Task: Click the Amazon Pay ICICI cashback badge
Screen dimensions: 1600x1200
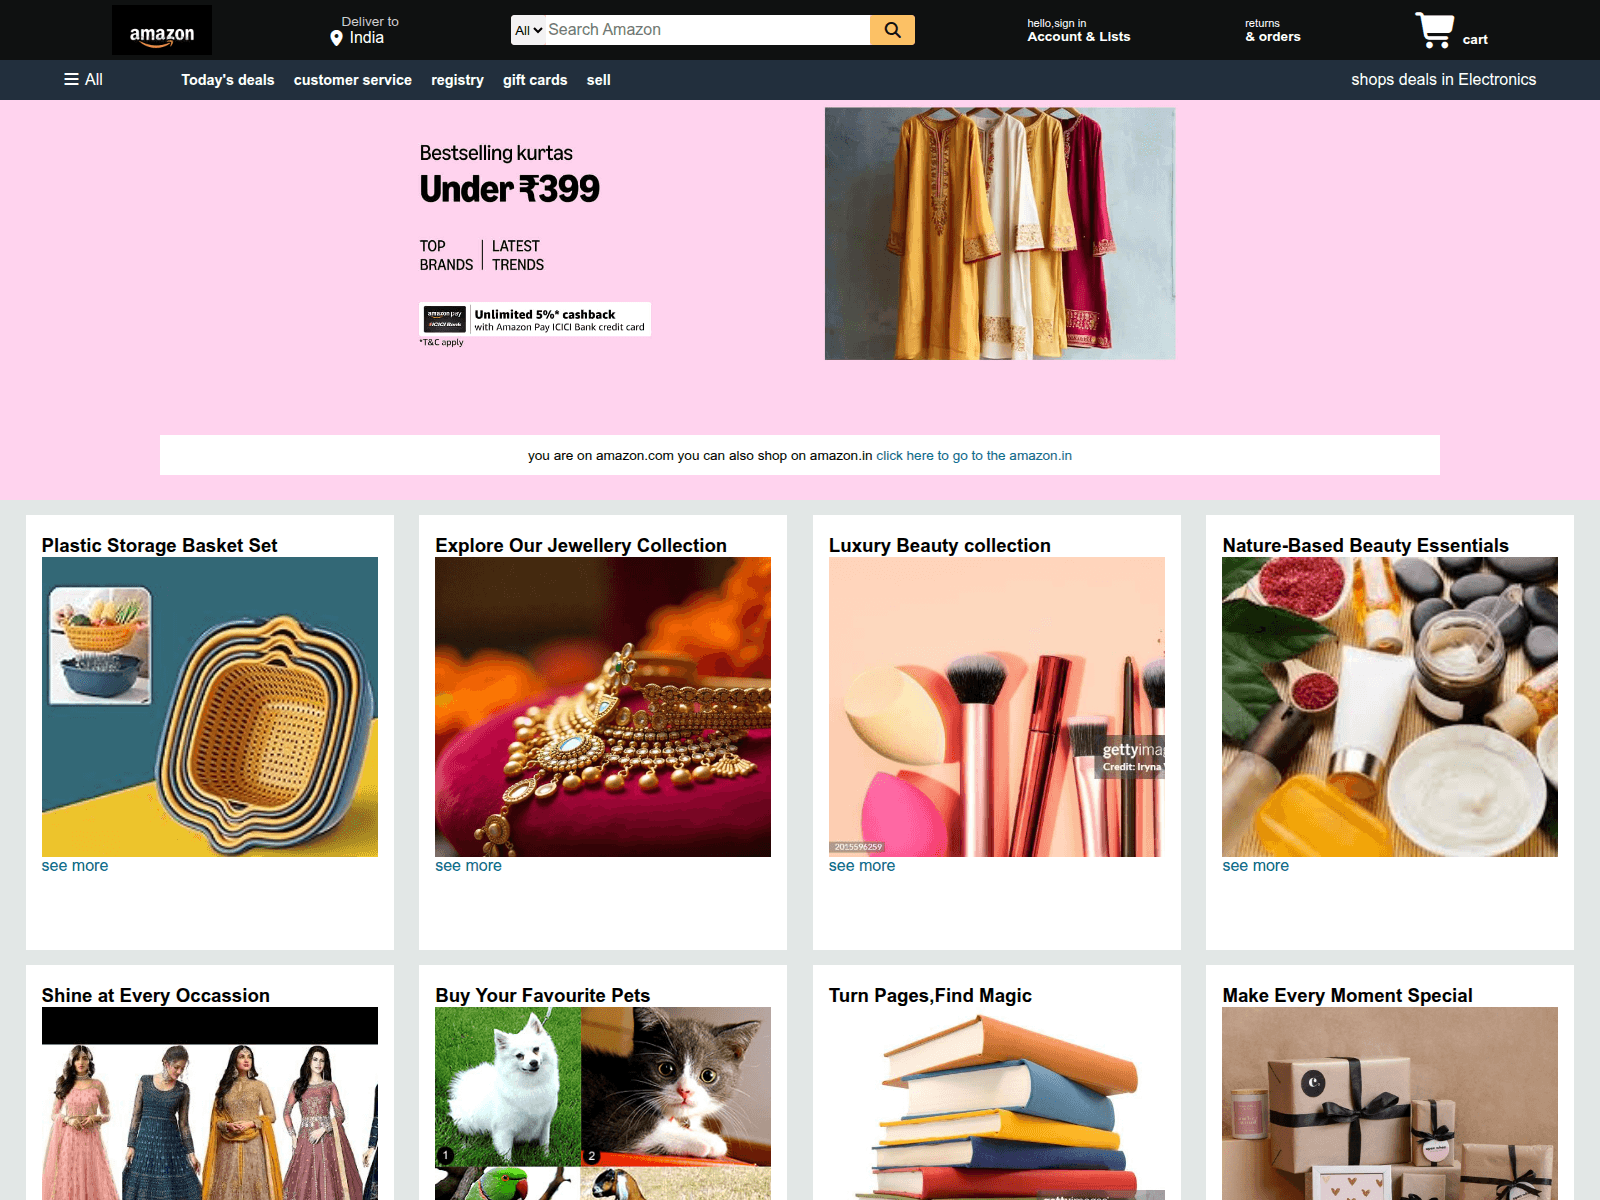Action: coord(535,319)
